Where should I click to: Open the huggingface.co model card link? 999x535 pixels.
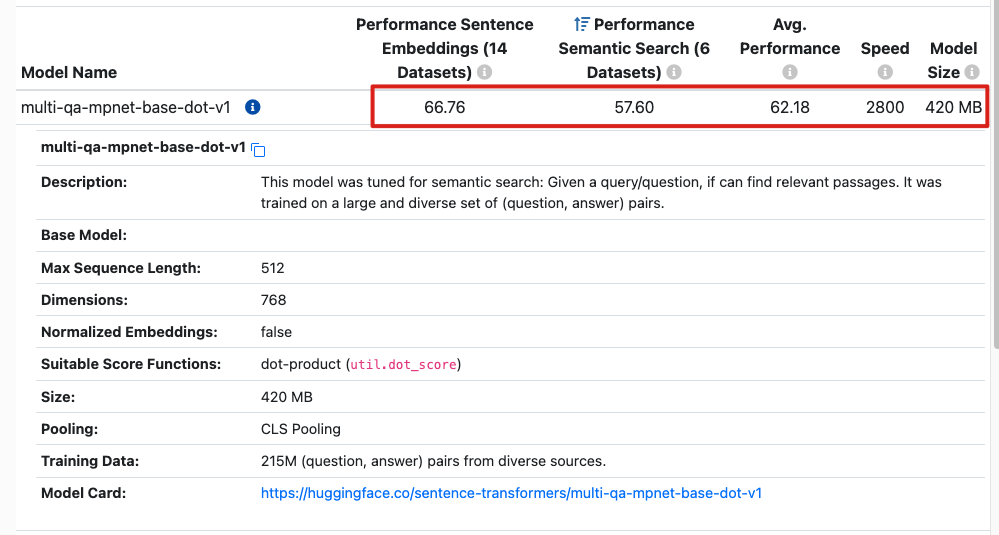point(511,493)
